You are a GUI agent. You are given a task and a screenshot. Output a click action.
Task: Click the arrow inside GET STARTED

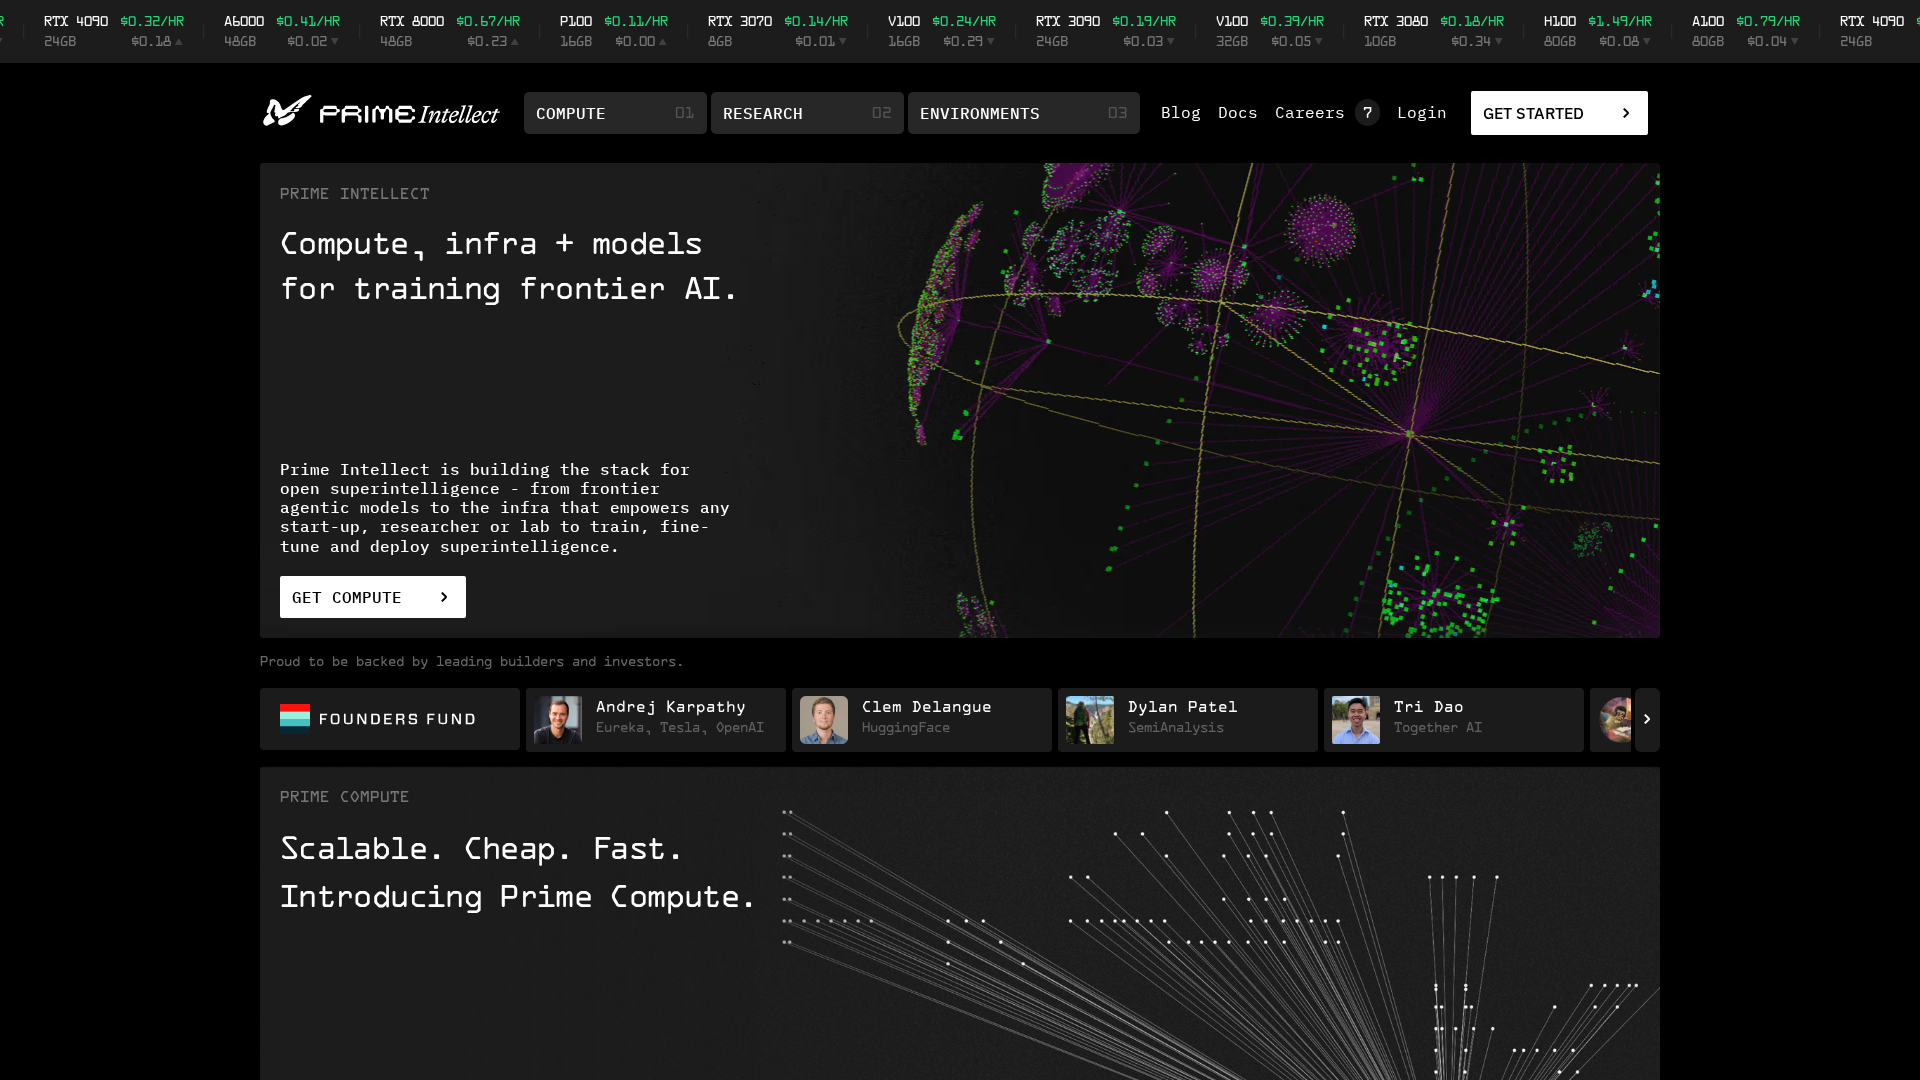click(x=1625, y=113)
